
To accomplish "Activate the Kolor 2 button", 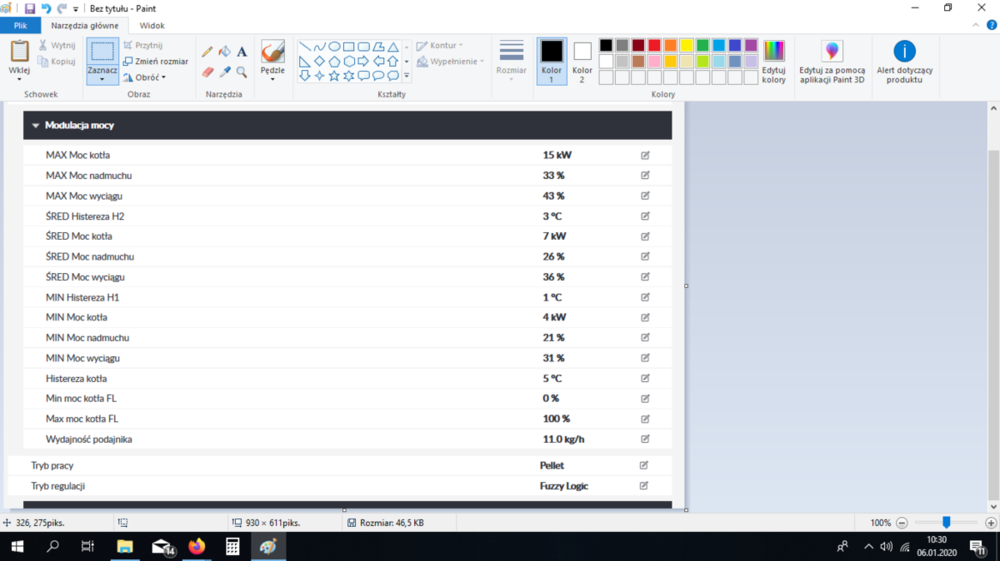I will click(x=582, y=61).
